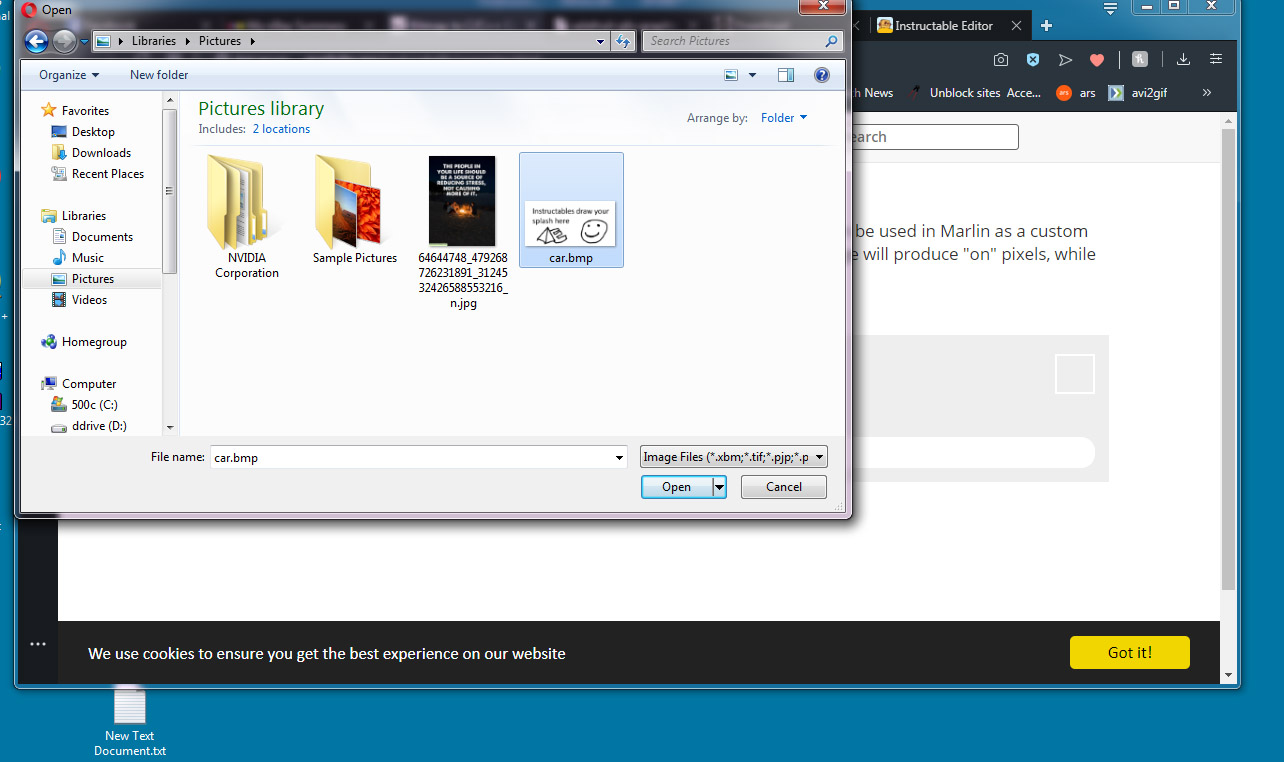Go back in the Open dialog
Image resolution: width=1284 pixels, height=762 pixels.
36,41
